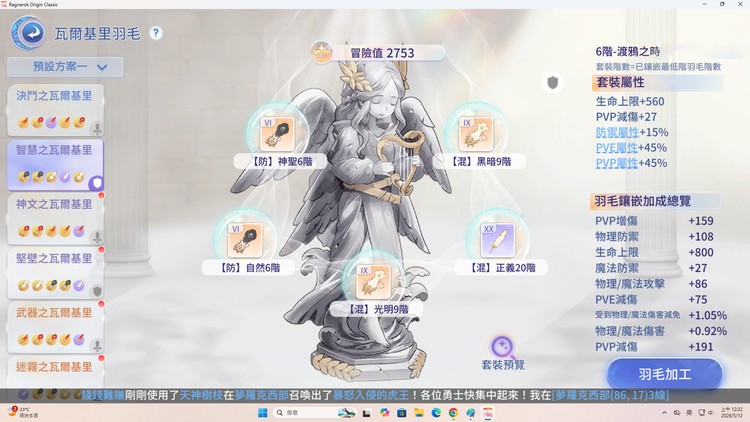Image resolution: width=750 pixels, height=422 pixels.
Task: Click the 【混】黑暗9階 label
Action: tap(480, 162)
